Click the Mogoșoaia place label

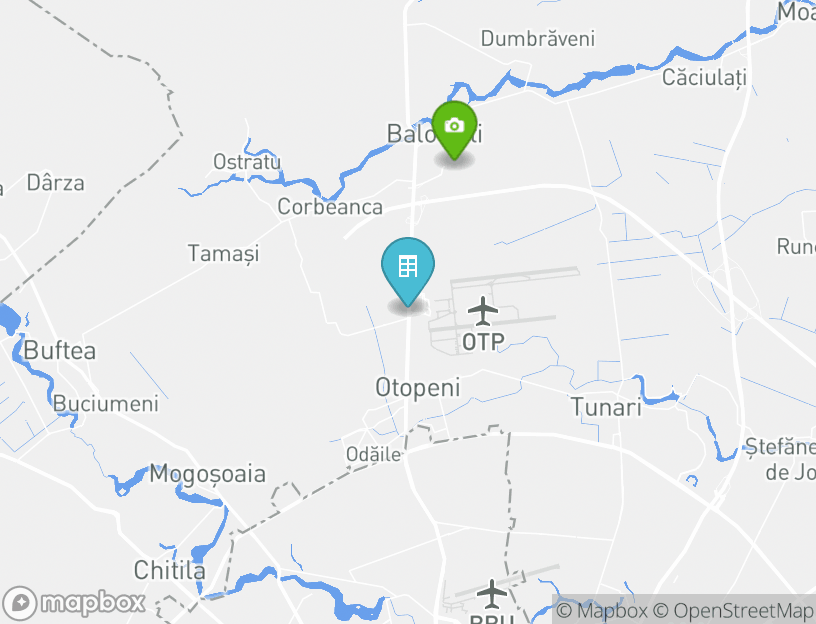tap(208, 475)
